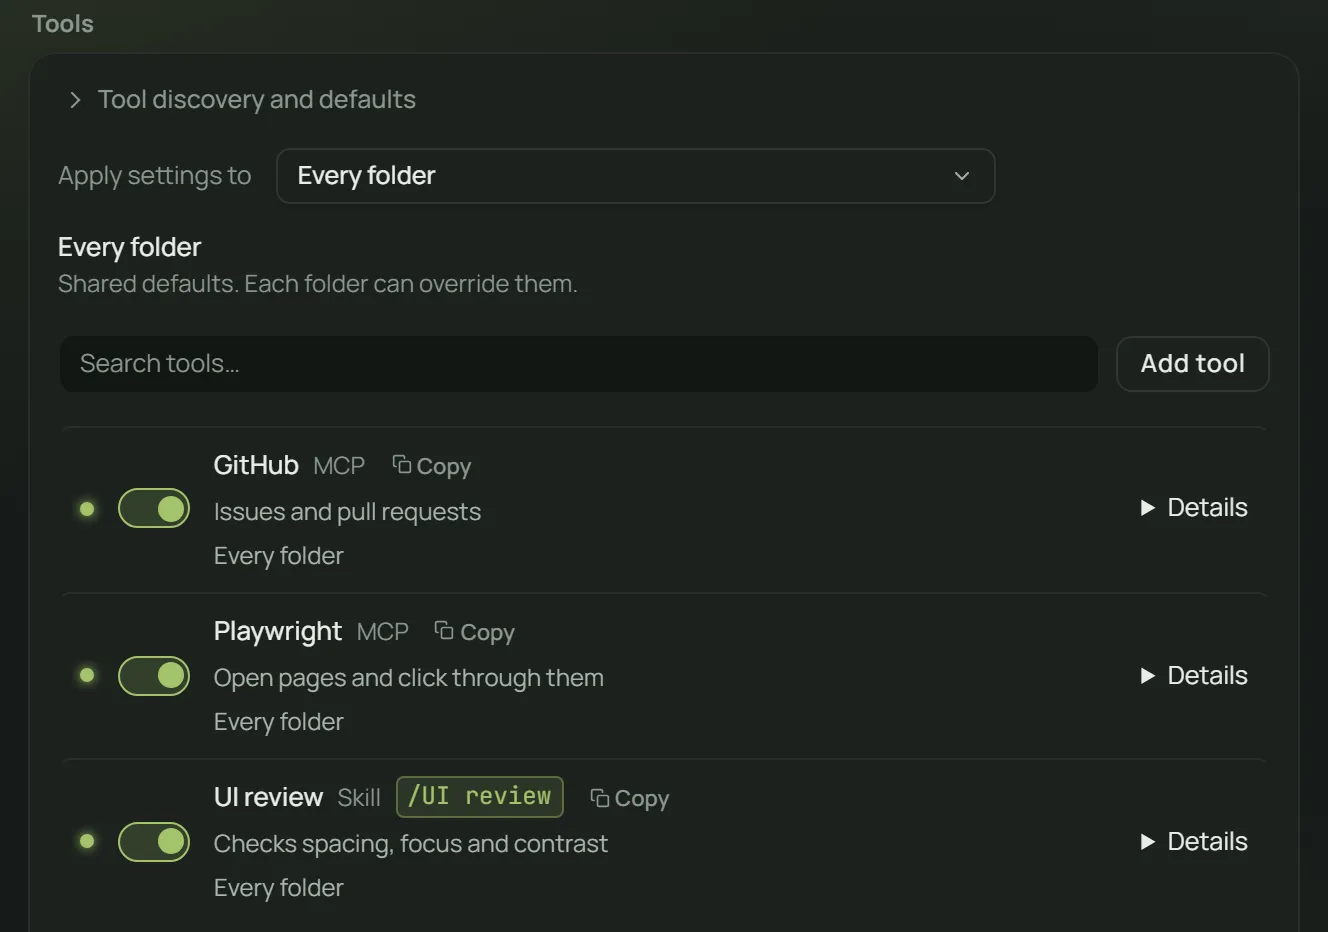Viewport: 1328px width, 932px height.
Task: Click the Skill label beside UI review
Action: [x=359, y=797]
